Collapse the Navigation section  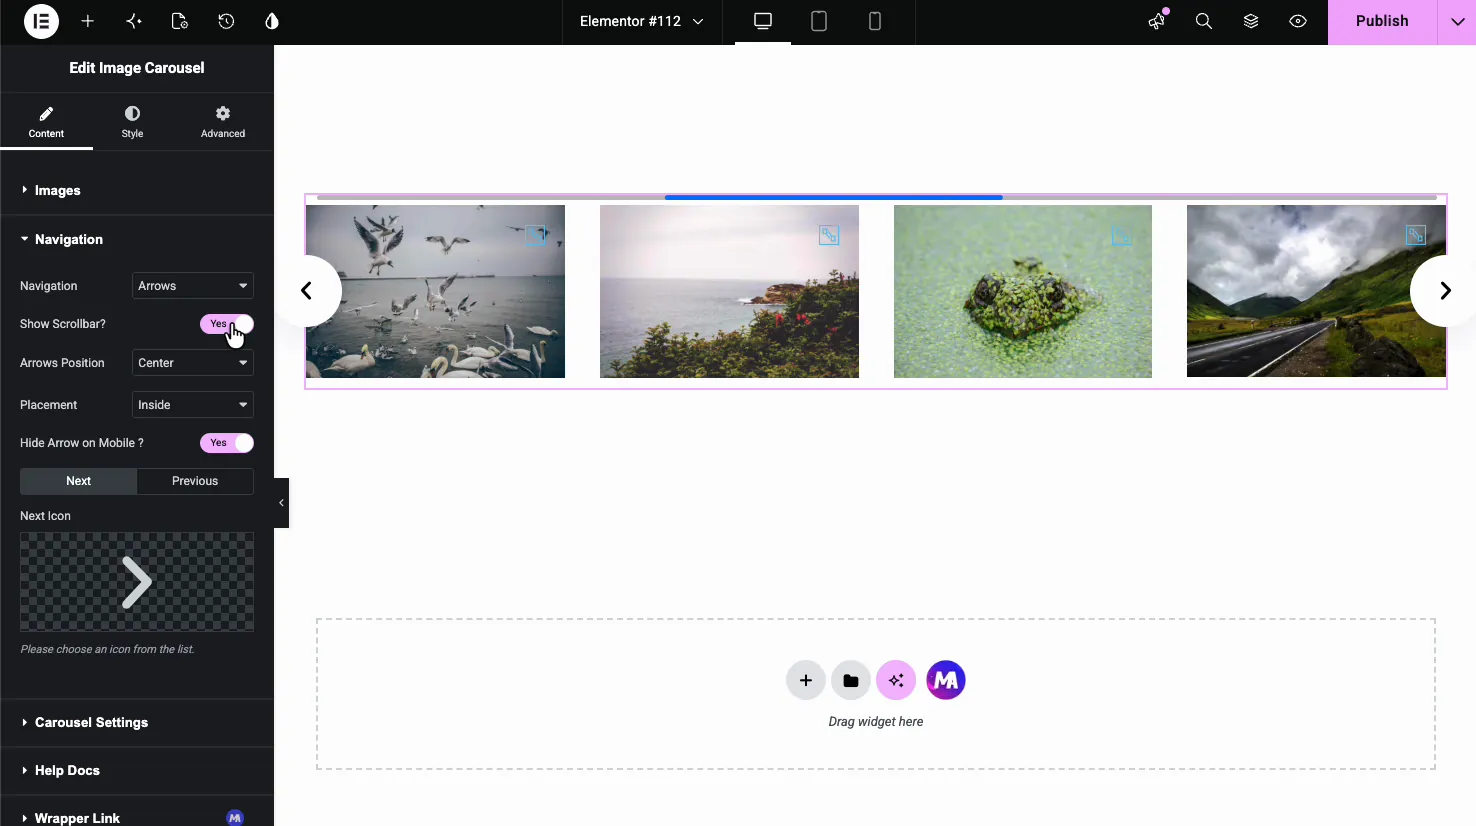pyautogui.click(x=137, y=239)
